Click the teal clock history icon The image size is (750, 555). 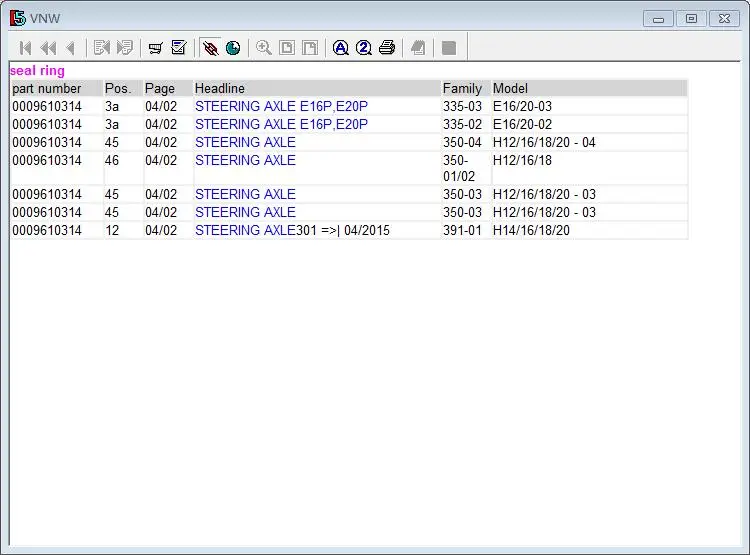(233, 48)
